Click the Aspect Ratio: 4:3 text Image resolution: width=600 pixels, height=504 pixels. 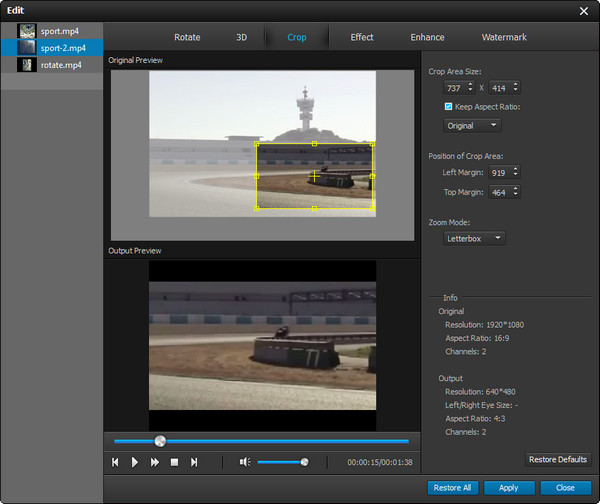pyautogui.click(x=475, y=418)
